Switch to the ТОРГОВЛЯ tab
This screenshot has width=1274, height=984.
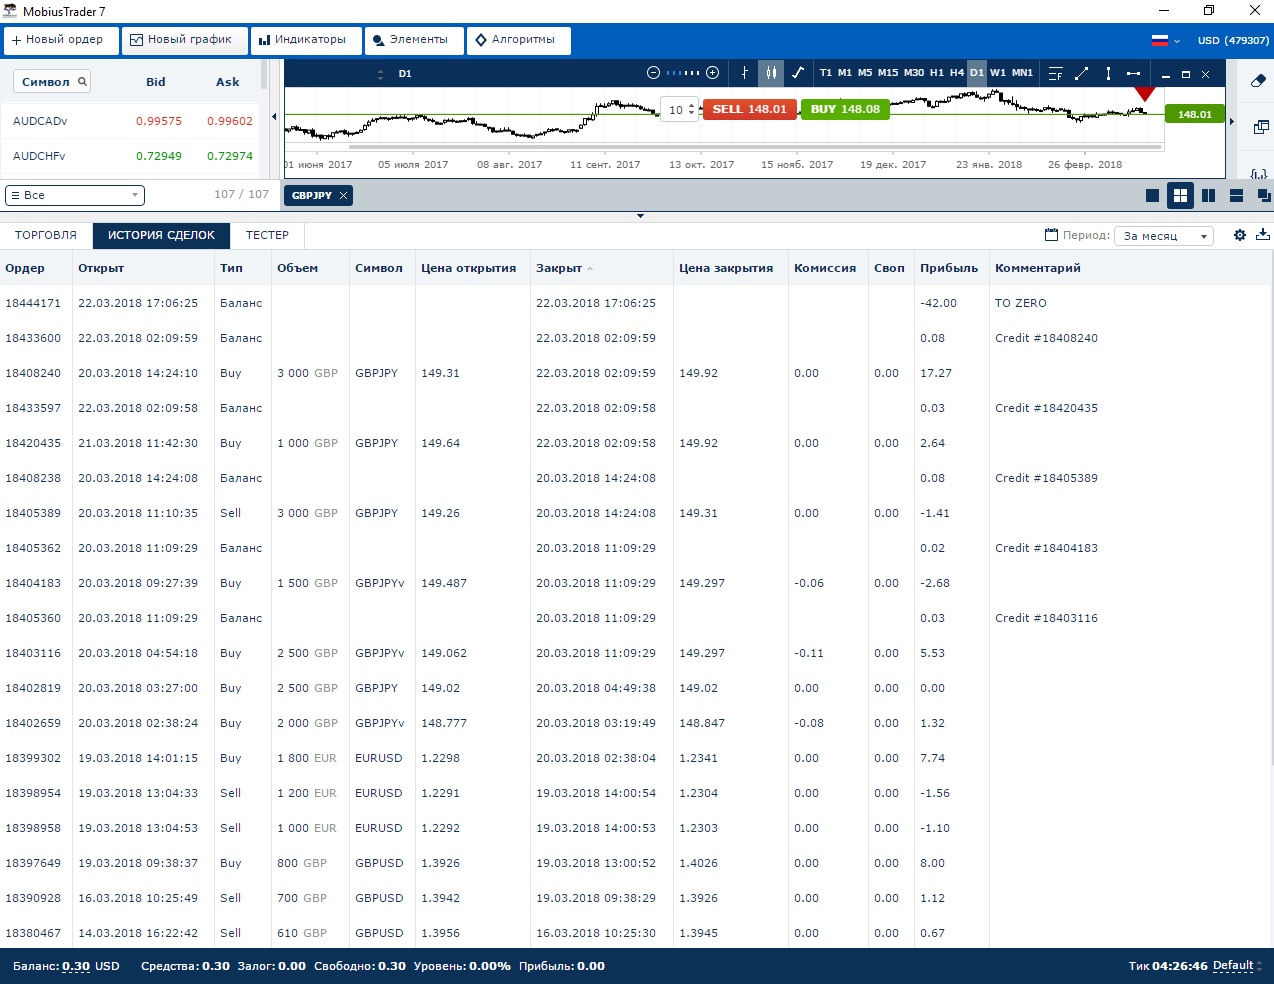pyautogui.click(x=46, y=235)
